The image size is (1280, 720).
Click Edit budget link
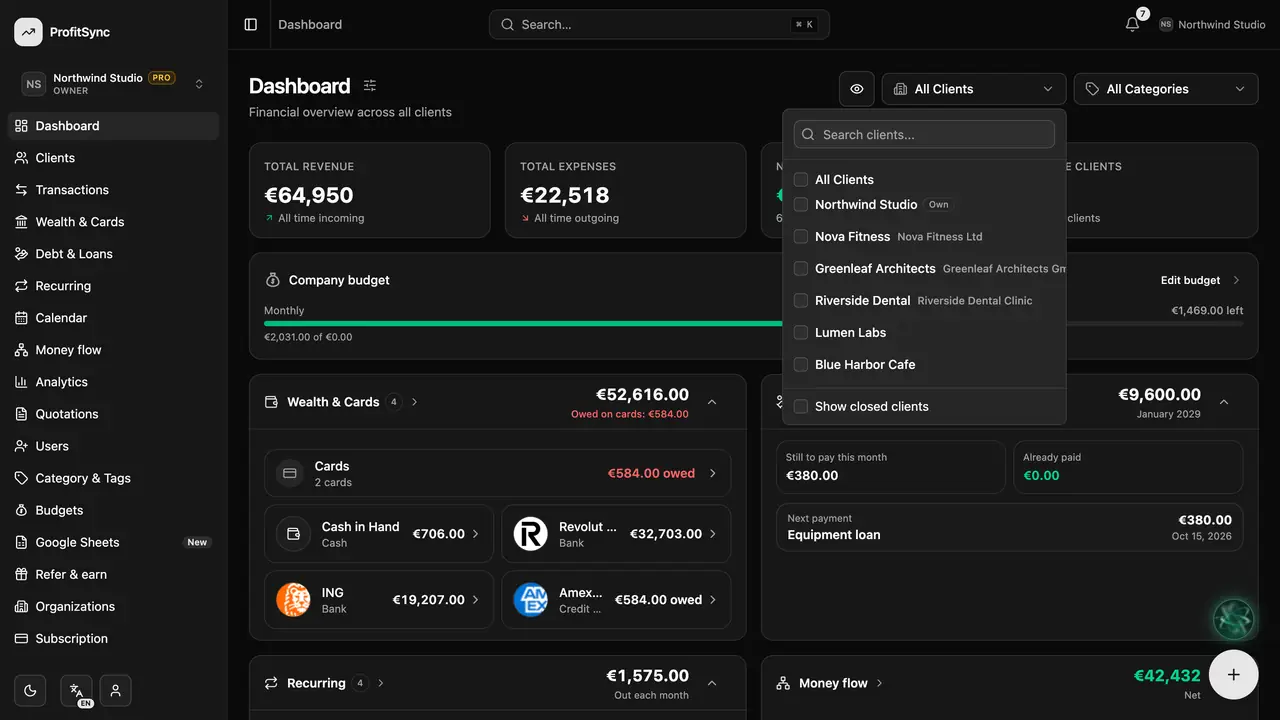pos(1200,280)
